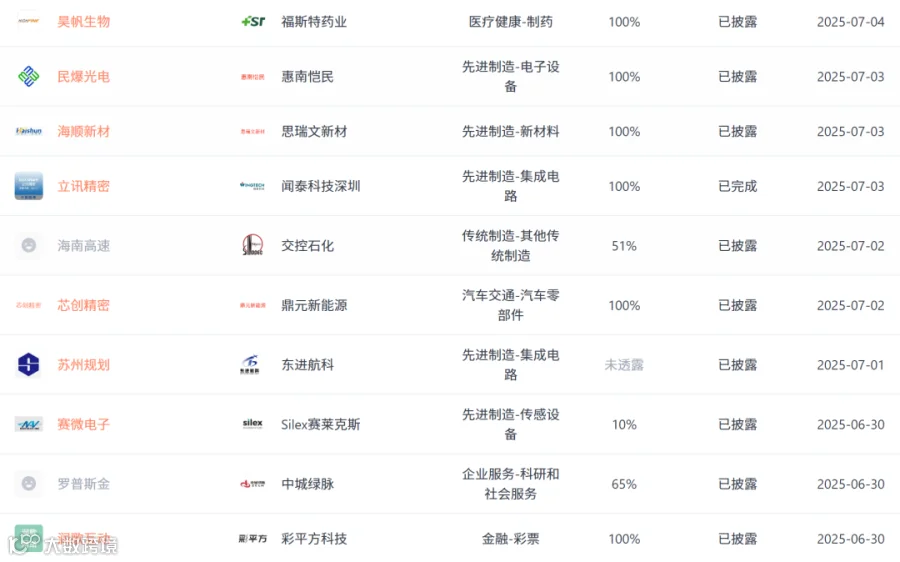This screenshot has width=900, height=562.
Task: Open the 立讯精密 company link
Action: pos(83,186)
